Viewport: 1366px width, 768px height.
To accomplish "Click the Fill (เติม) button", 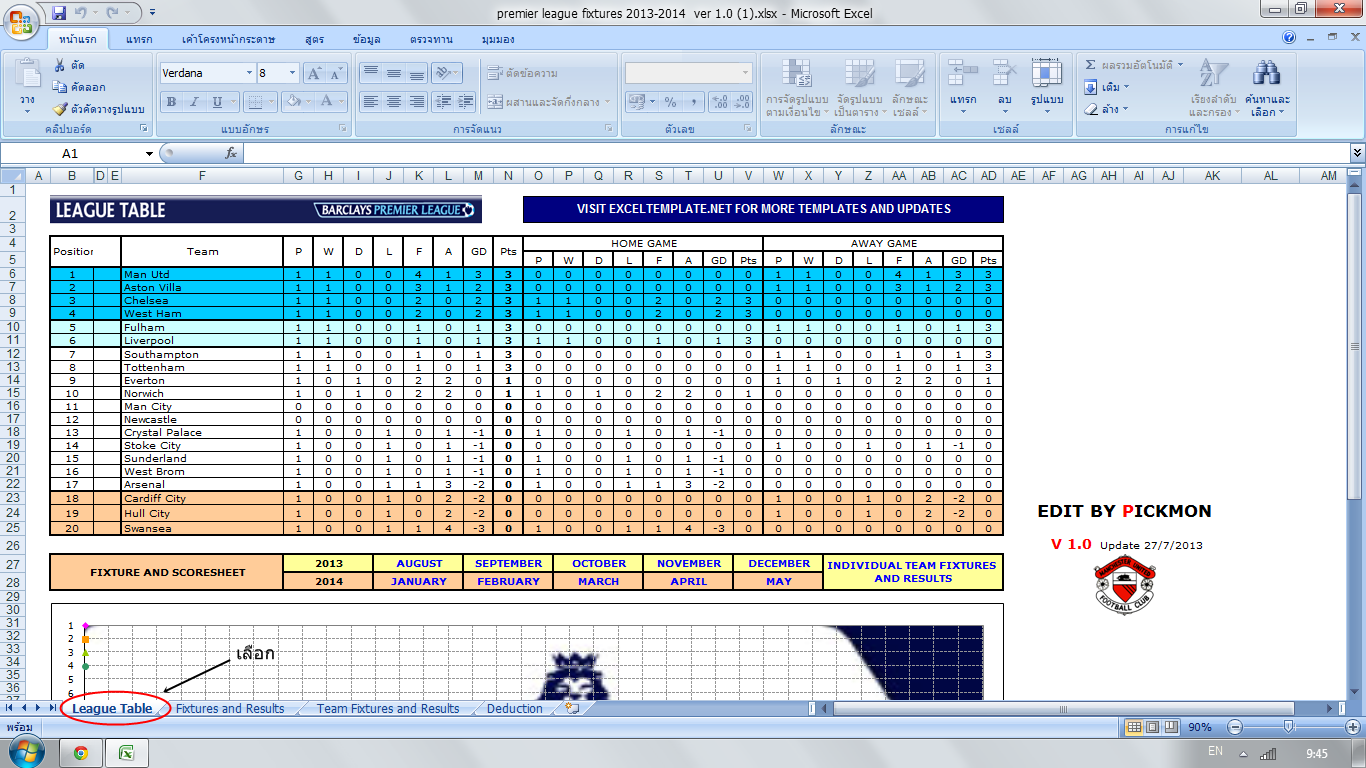I will coord(1108,87).
